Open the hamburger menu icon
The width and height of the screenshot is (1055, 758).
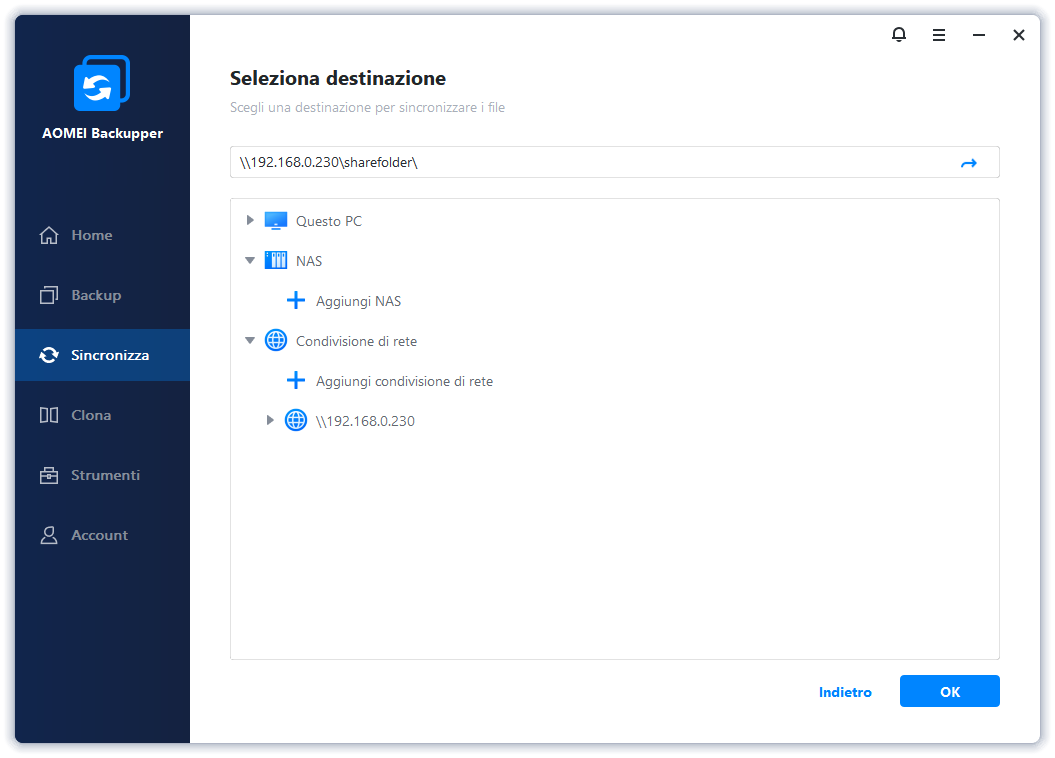pyautogui.click(x=939, y=35)
